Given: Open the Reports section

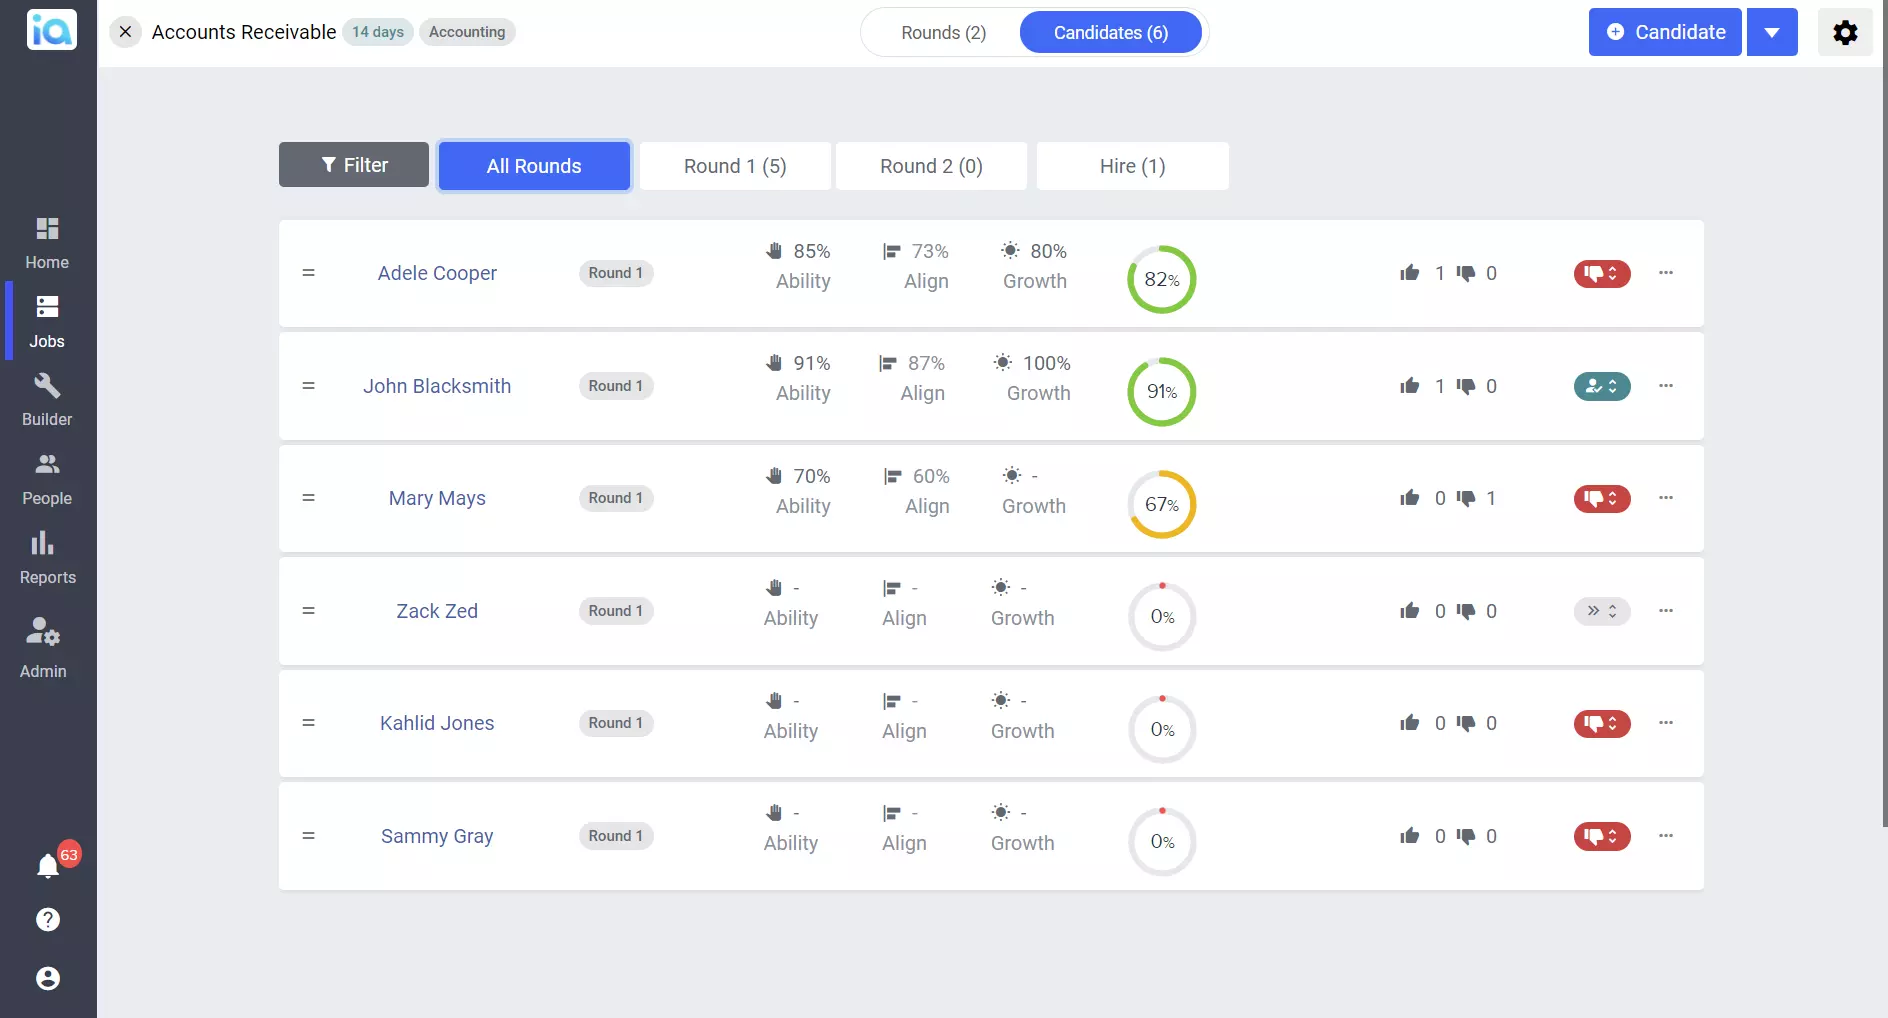Looking at the screenshot, I should coord(46,557).
